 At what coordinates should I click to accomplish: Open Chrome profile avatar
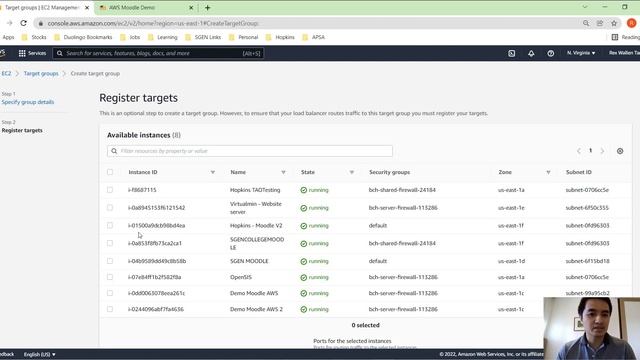pyautogui.click(x=631, y=23)
